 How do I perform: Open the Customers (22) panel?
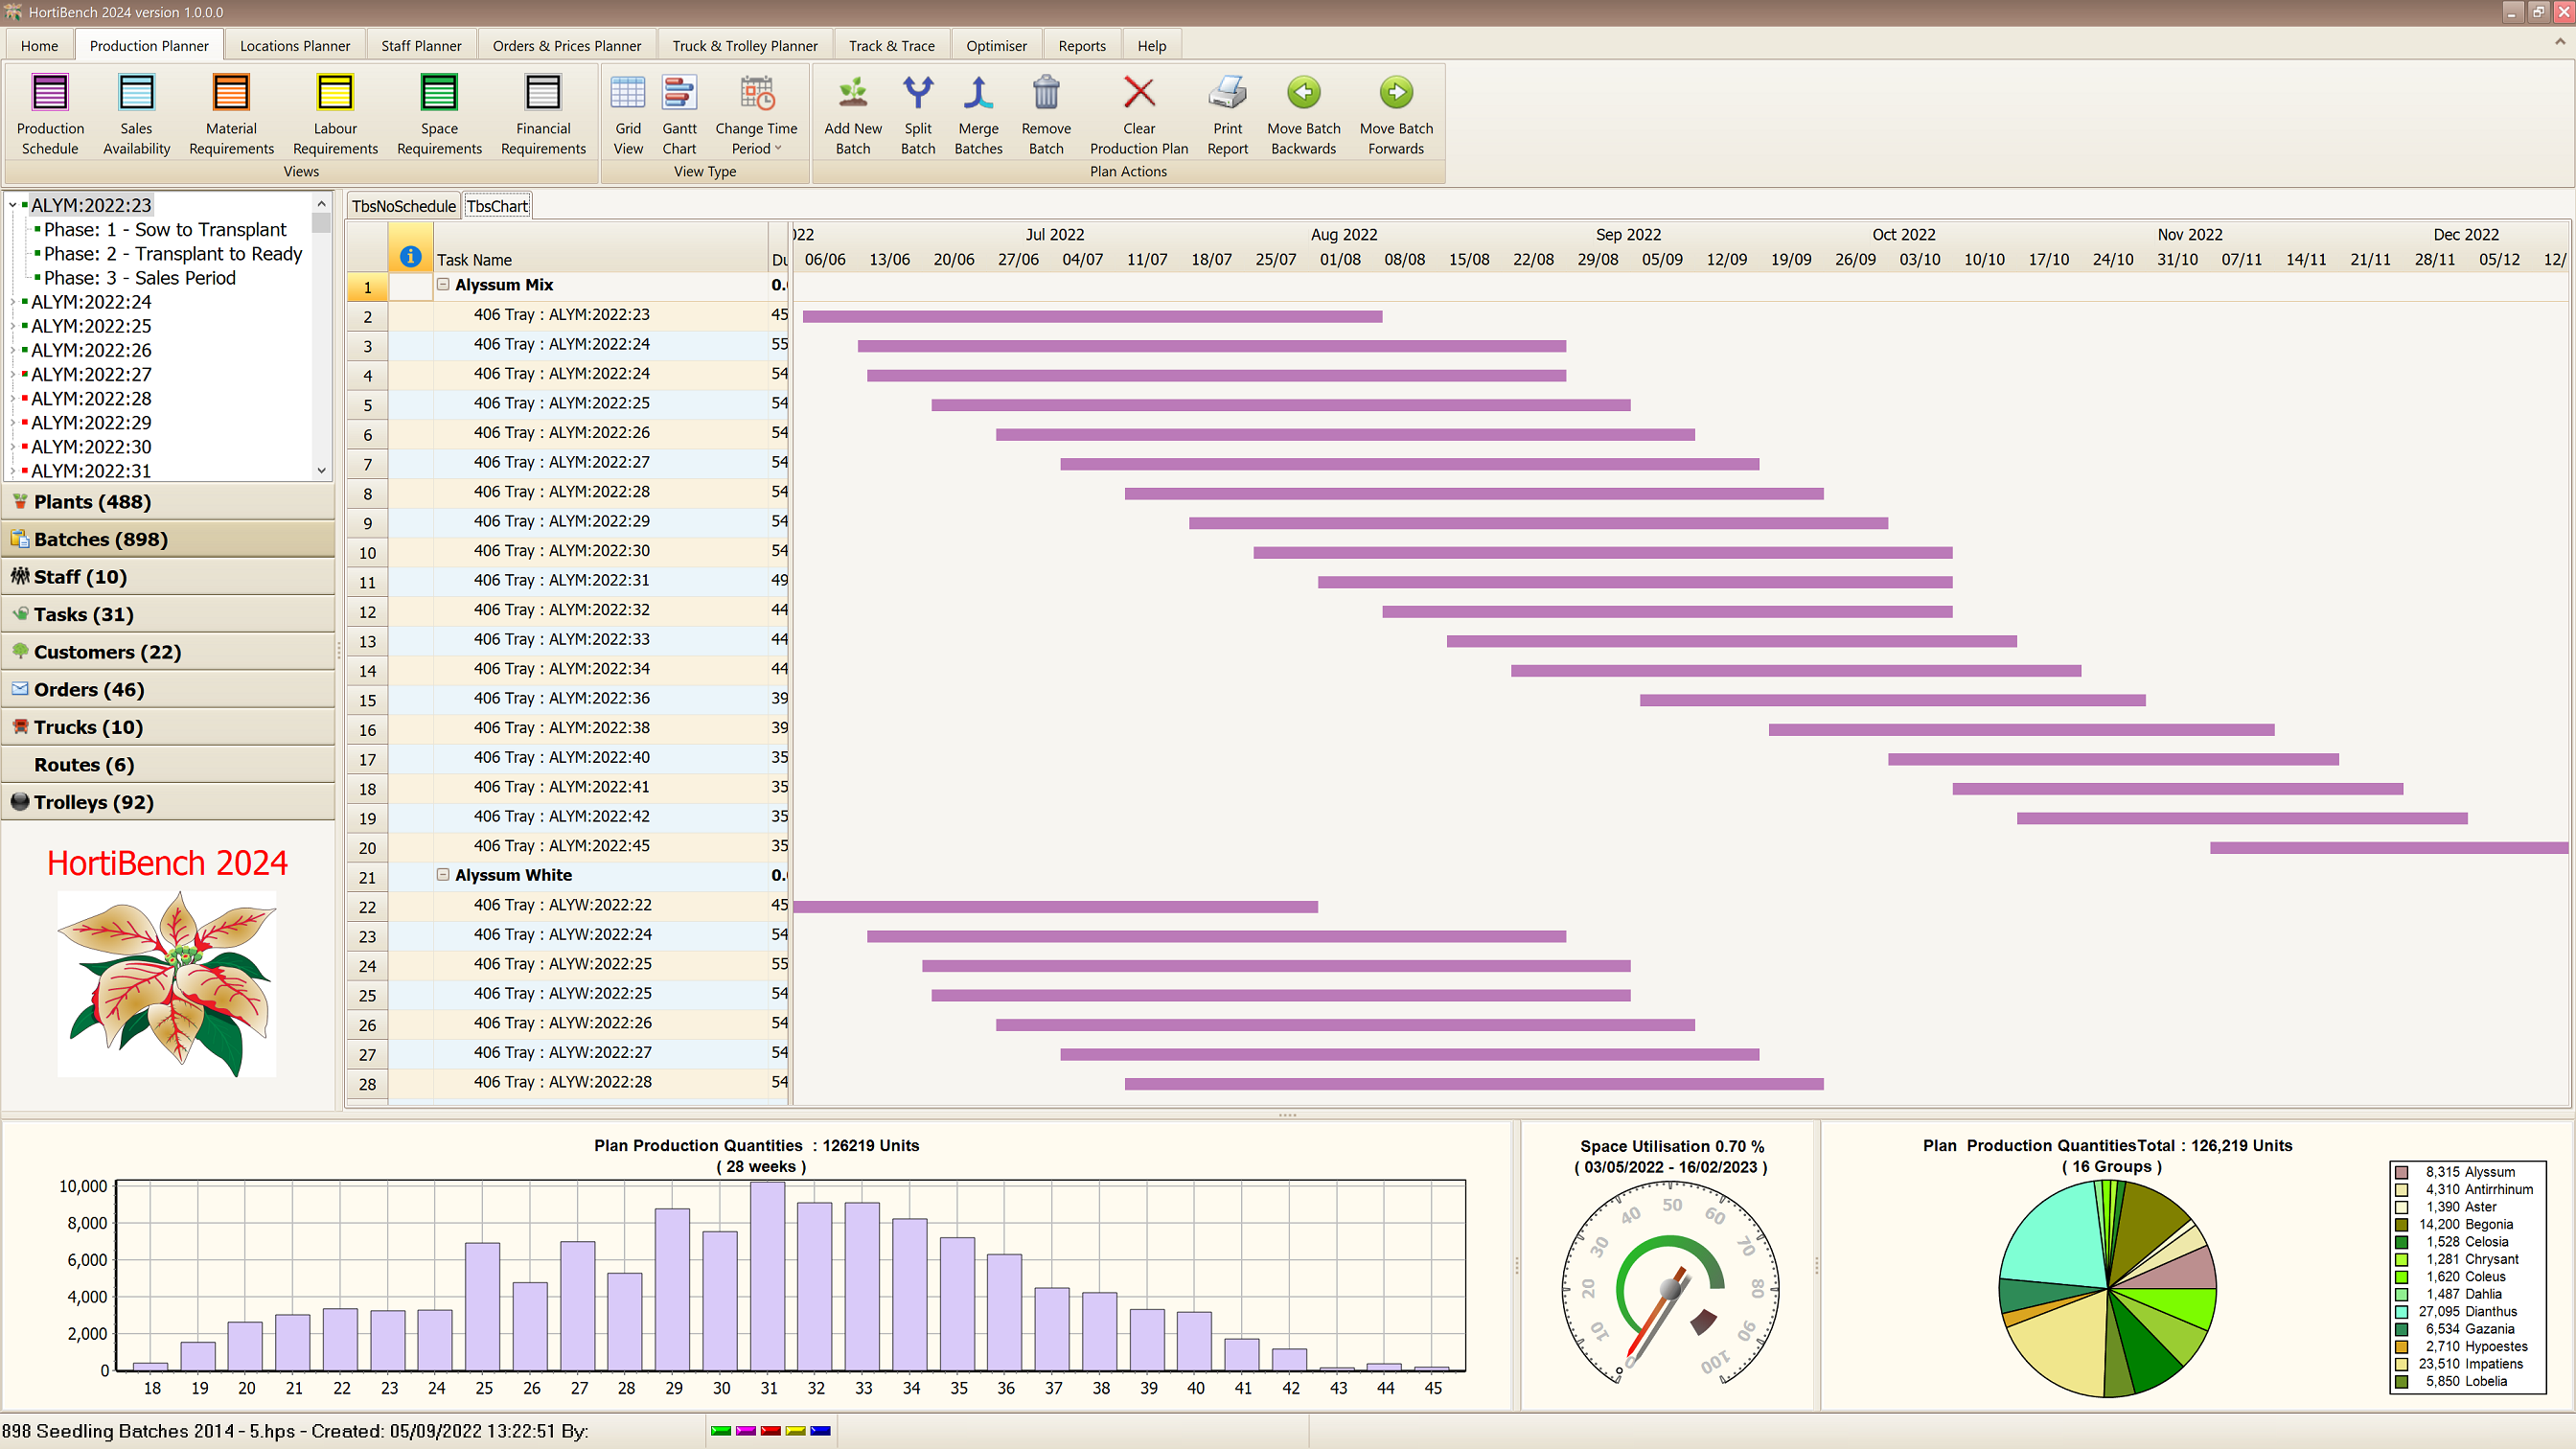click(107, 652)
